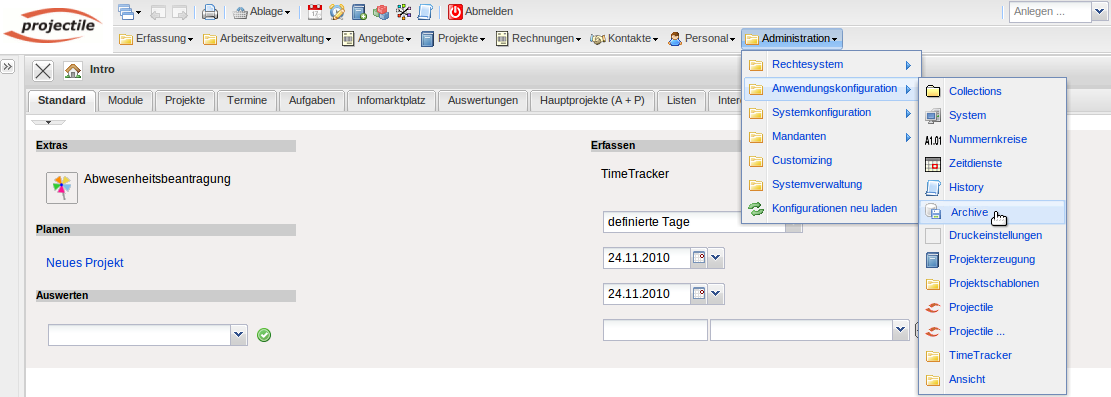Expand the left sidebar with double-arrow icon
The height and width of the screenshot is (397, 1111).
[x=8, y=67]
